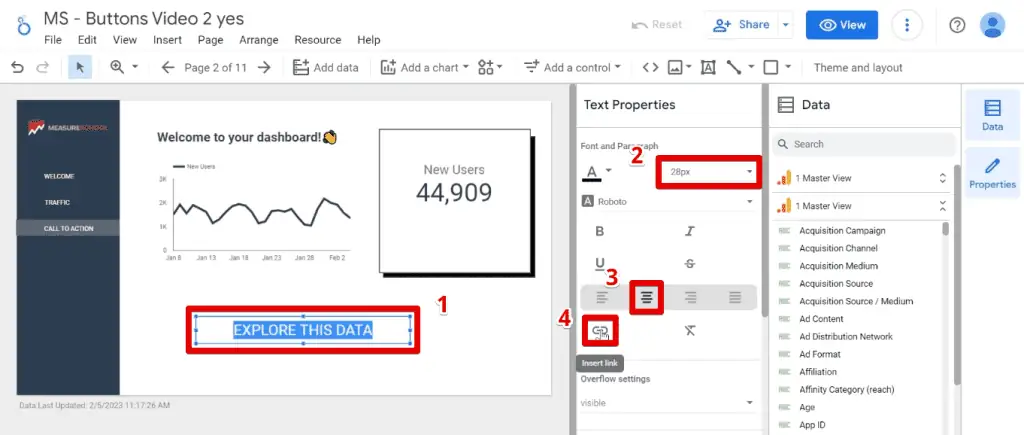Open the Overflow settings visible dropdown
The height and width of the screenshot is (435, 1024).
click(x=667, y=403)
